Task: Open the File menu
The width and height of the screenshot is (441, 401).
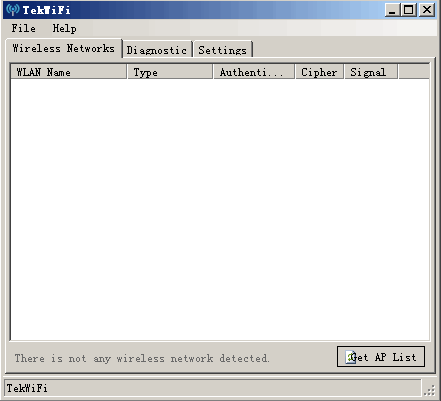Action: (24, 28)
